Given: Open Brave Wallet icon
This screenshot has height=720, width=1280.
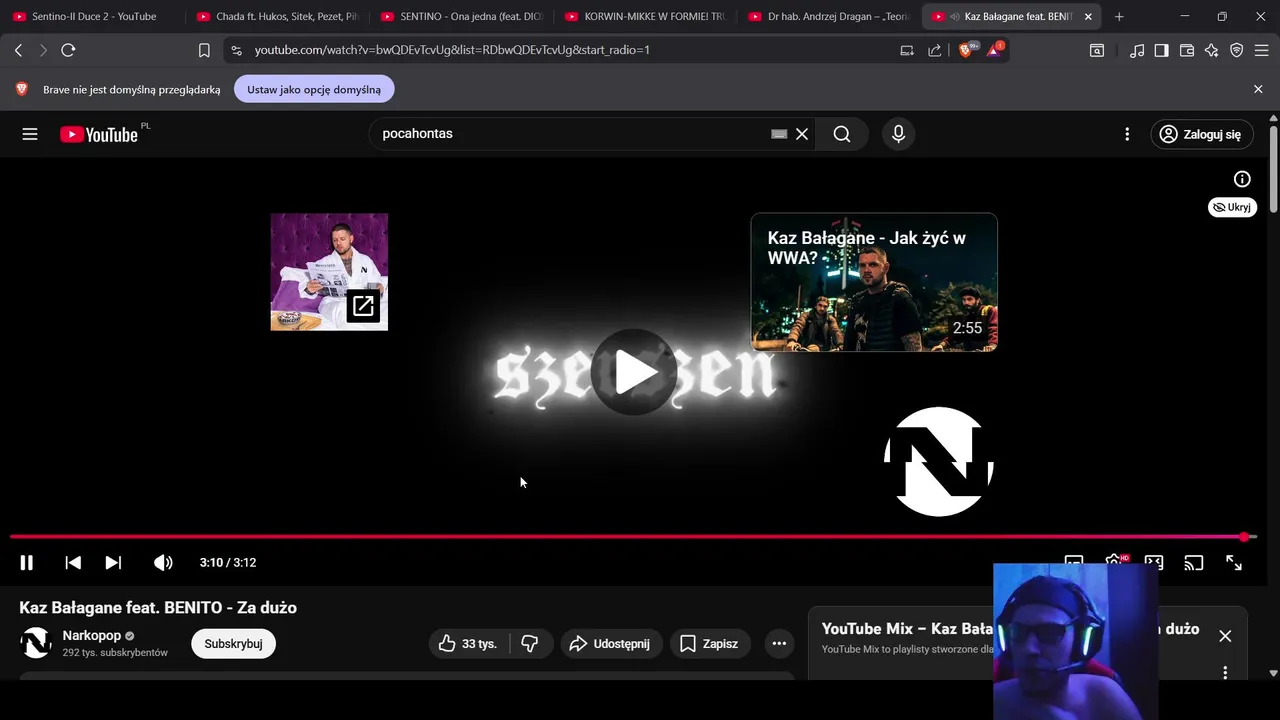Looking at the screenshot, I should pyautogui.click(x=1187, y=50).
